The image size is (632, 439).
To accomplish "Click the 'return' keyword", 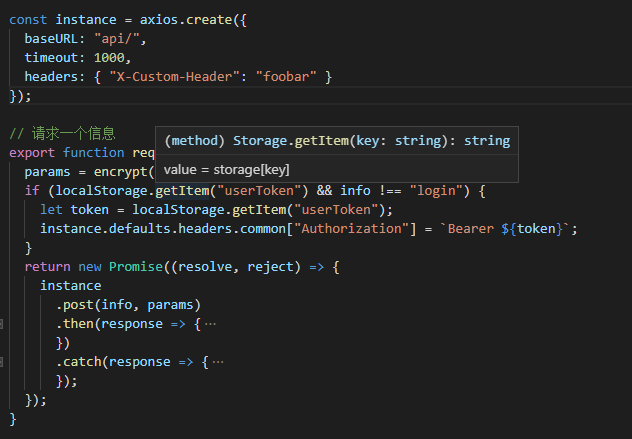I will click(47, 267).
